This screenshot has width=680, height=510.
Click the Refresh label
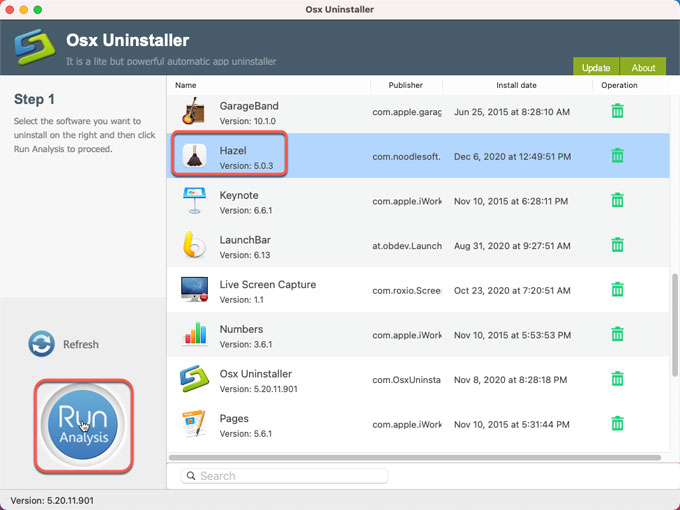click(x=81, y=344)
